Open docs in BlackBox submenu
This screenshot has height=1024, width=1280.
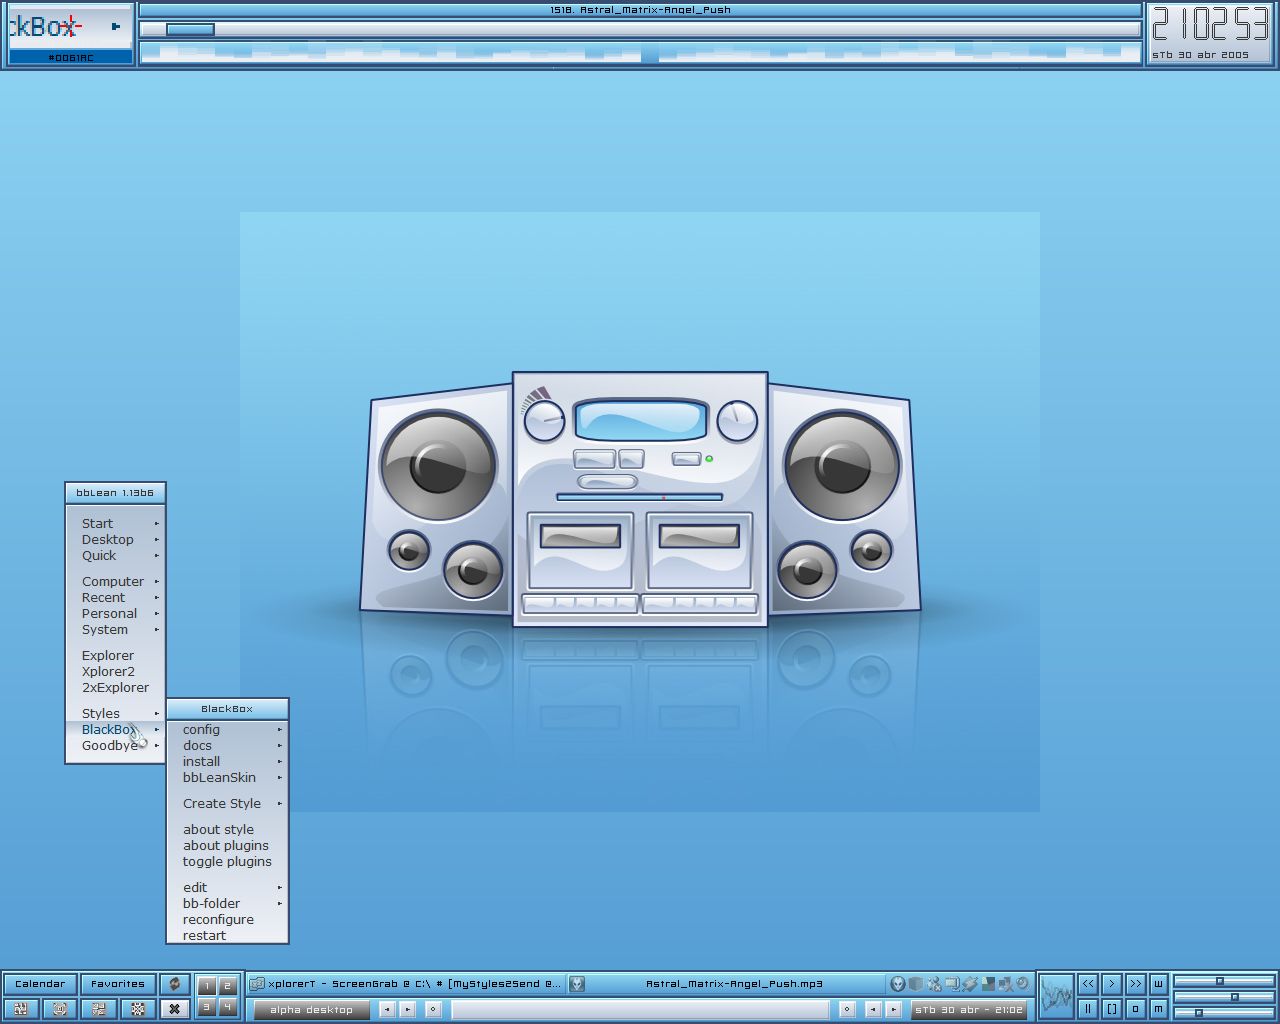[227, 745]
